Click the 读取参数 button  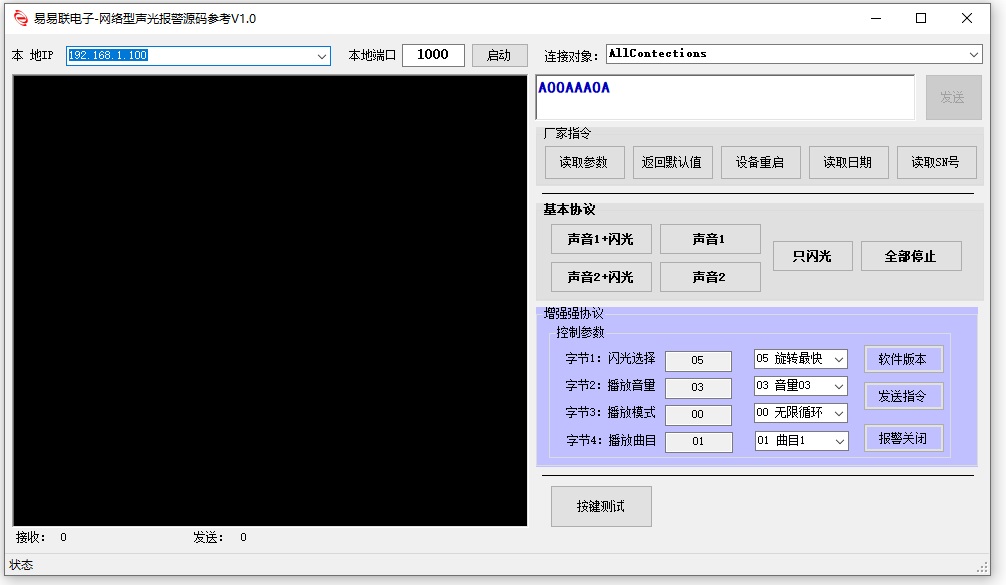pos(584,162)
